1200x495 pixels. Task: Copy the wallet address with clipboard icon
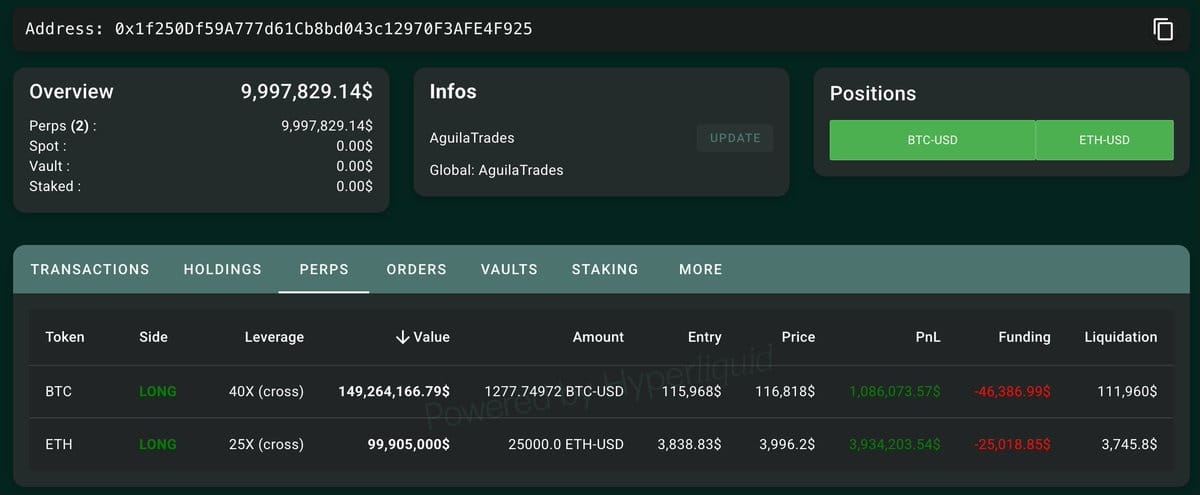pyautogui.click(x=1163, y=29)
